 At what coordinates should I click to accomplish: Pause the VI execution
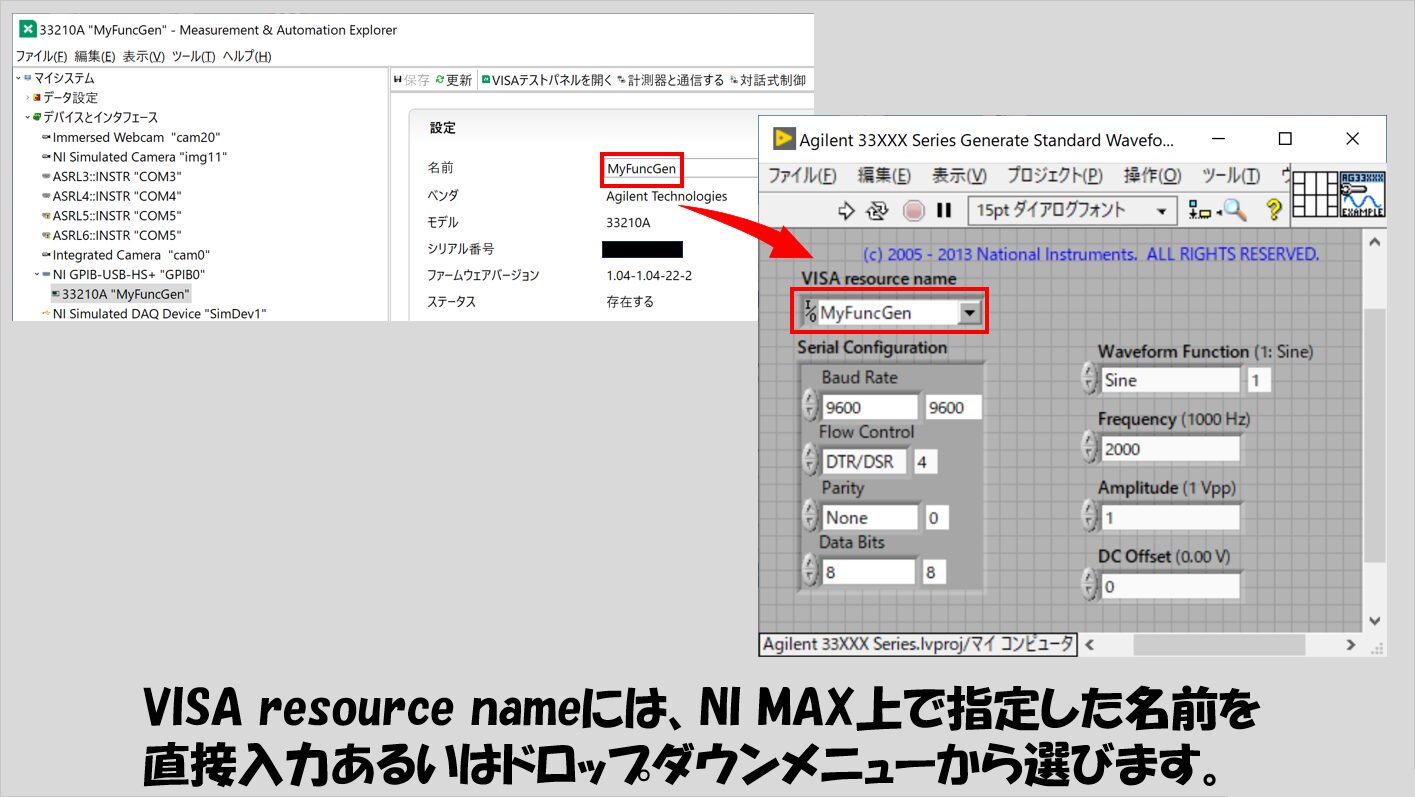click(944, 210)
